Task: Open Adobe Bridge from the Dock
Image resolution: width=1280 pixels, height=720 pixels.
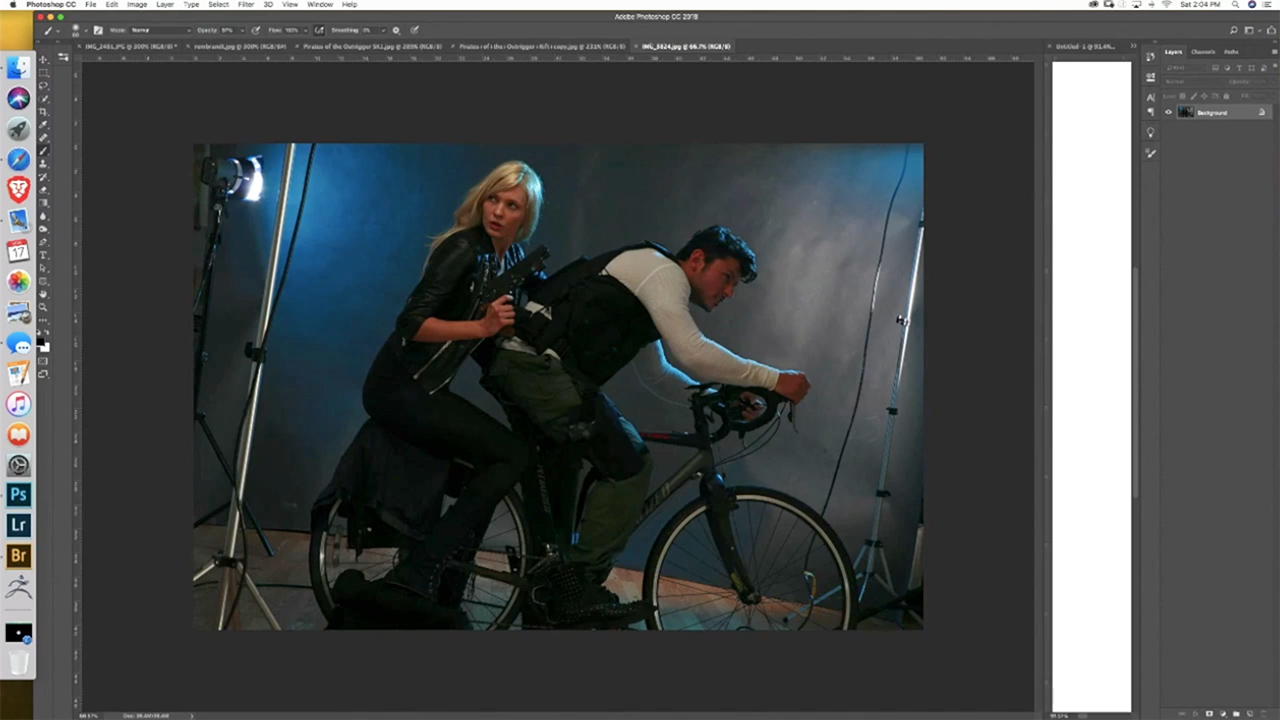Action: click(18, 555)
